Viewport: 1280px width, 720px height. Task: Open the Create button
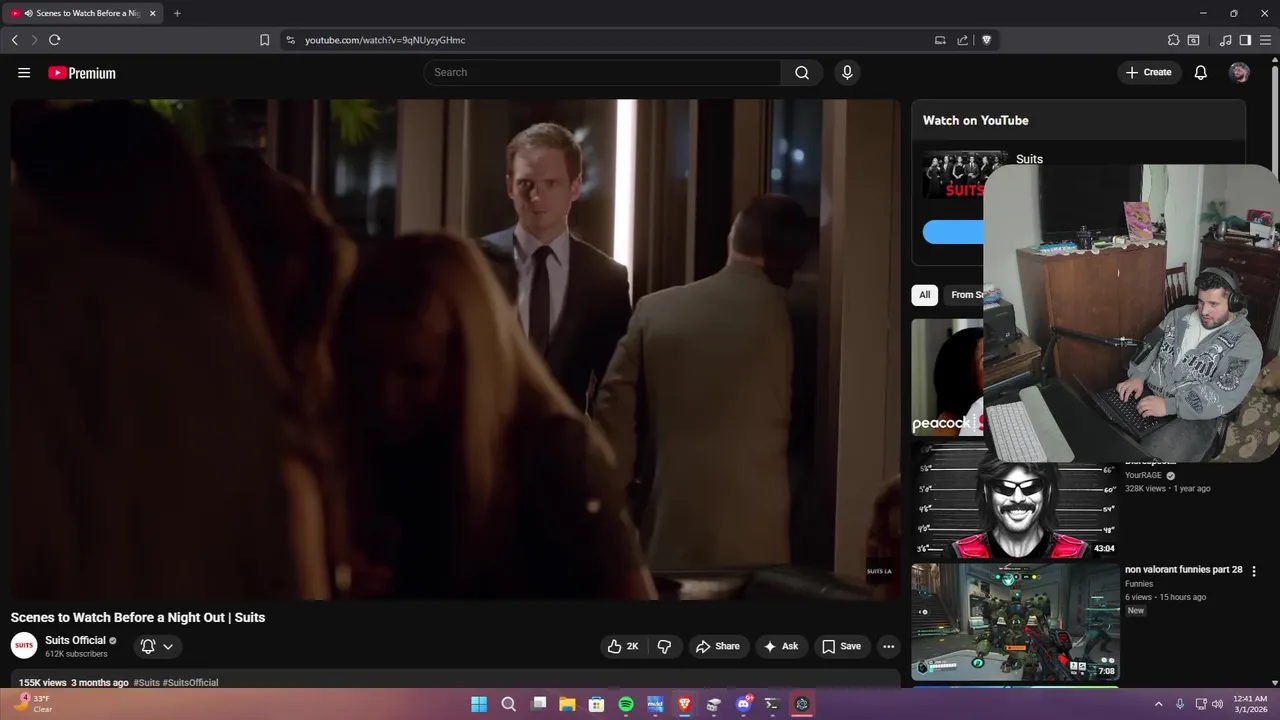click(1148, 72)
